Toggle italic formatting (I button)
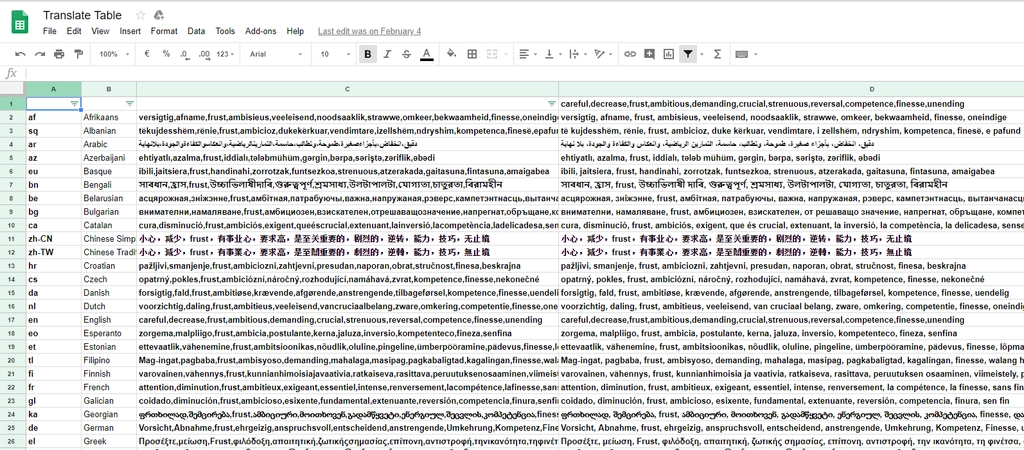This screenshot has width=1024, height=450. (387, 54)
